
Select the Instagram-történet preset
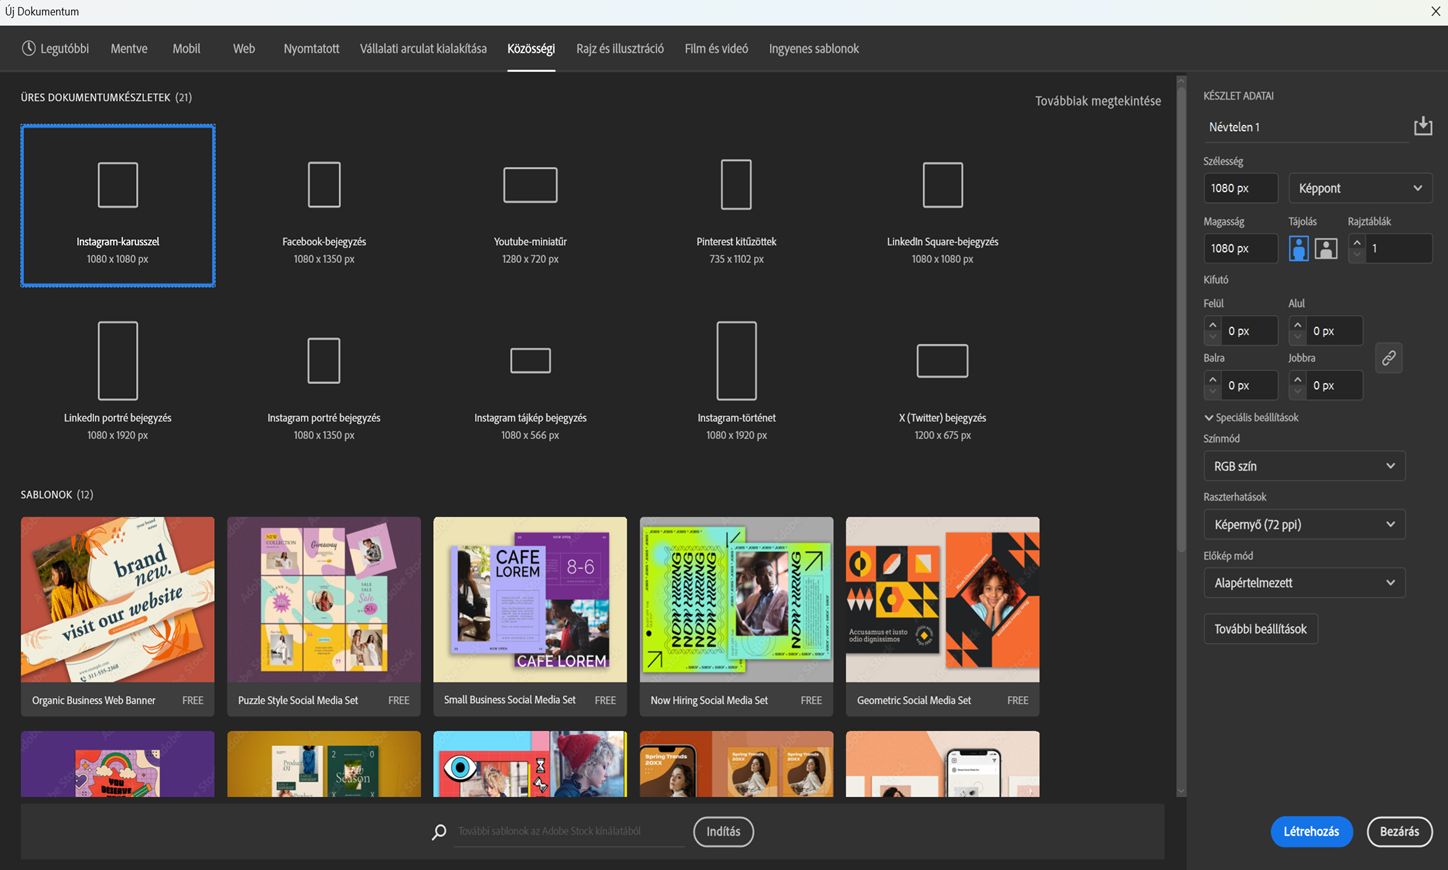(x=736, y=381)
